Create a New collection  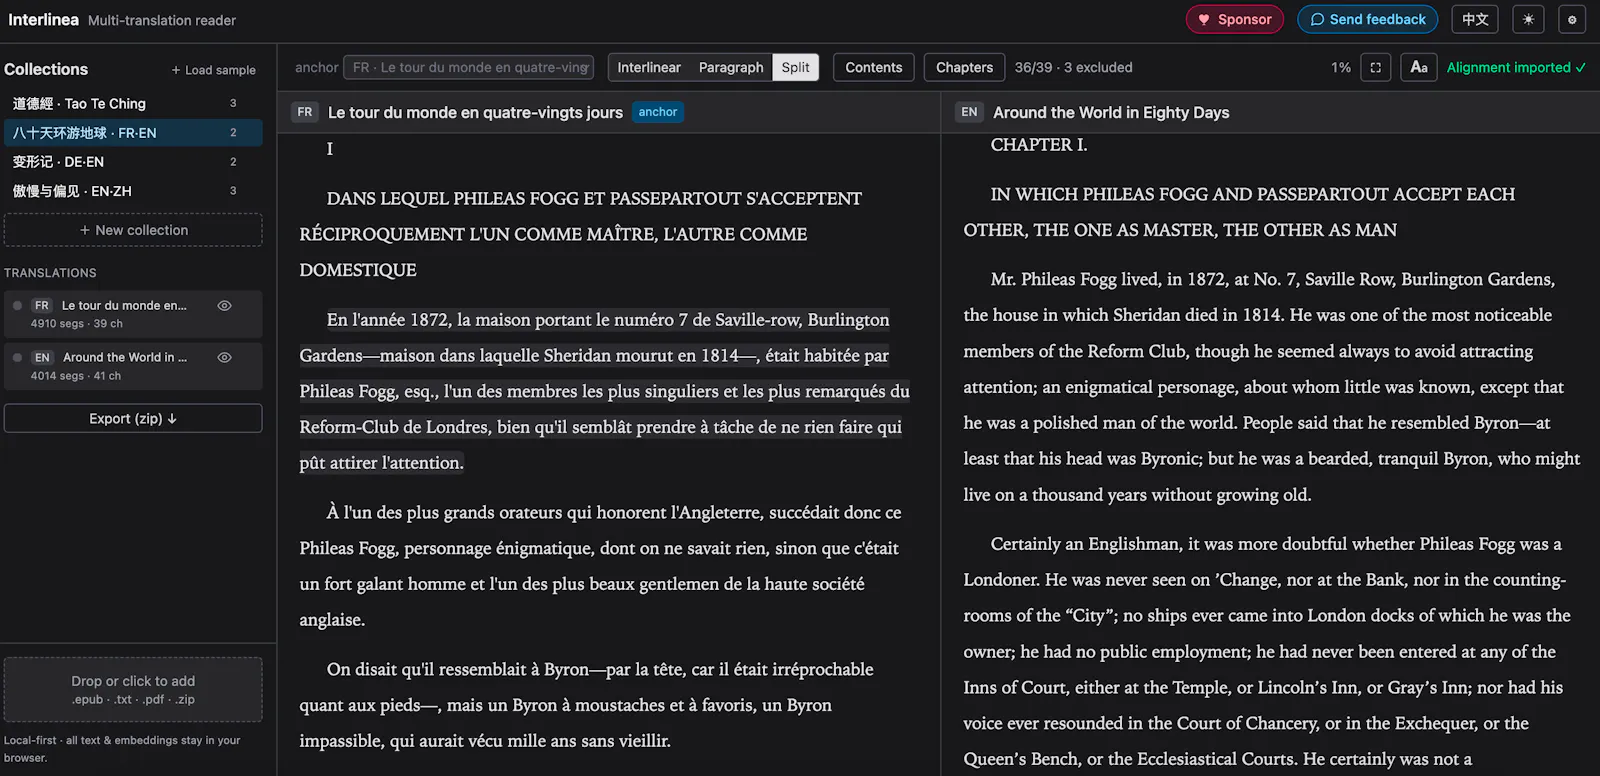coord(133,230)
